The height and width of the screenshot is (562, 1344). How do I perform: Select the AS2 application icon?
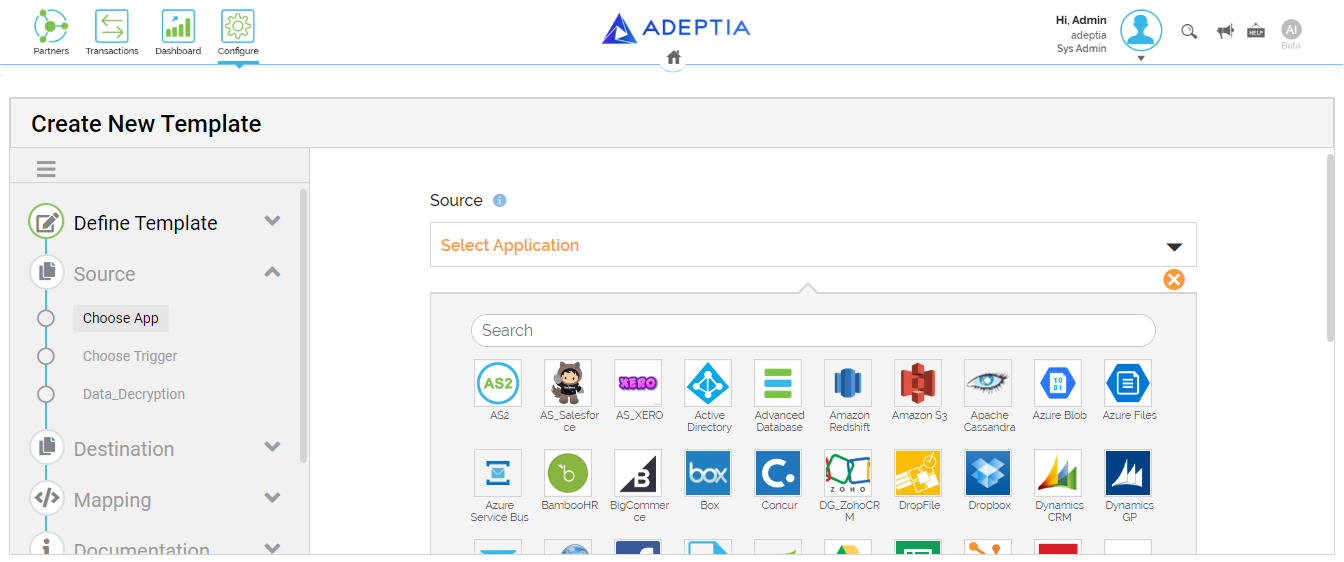coord(498,383)
